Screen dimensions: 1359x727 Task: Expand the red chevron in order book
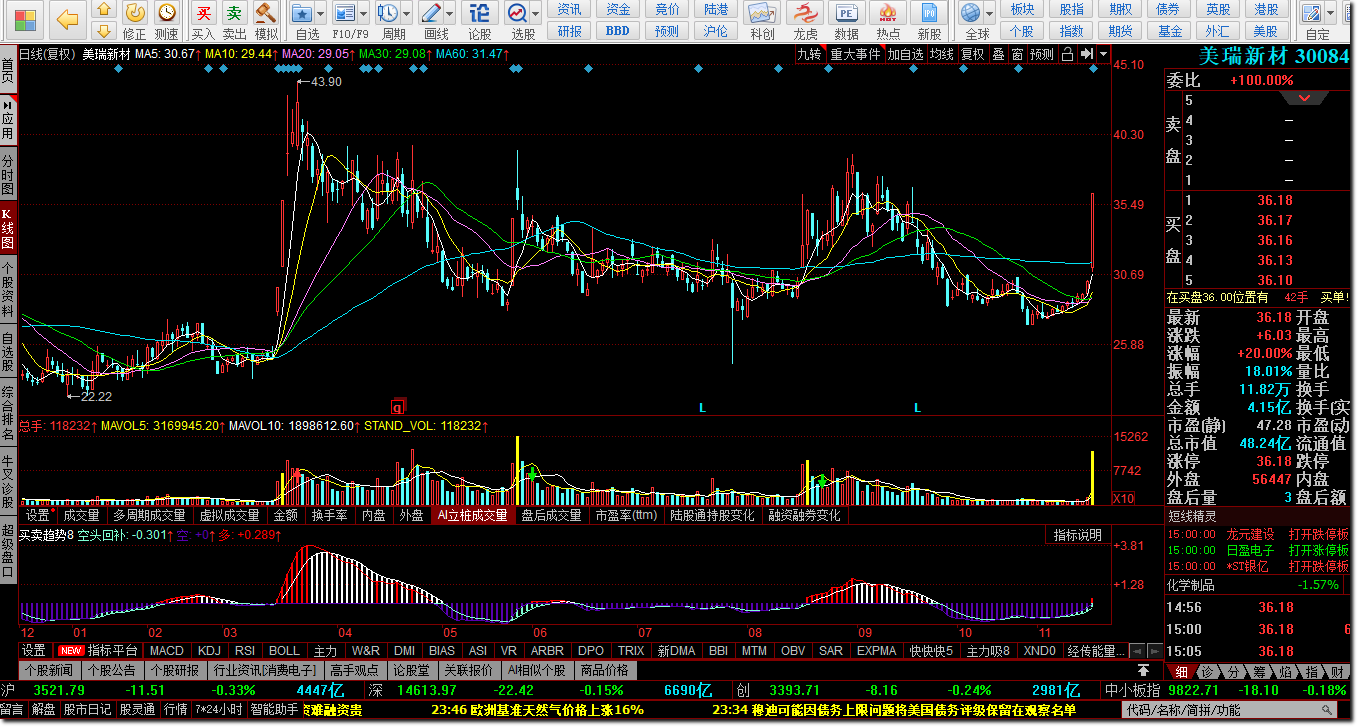pyautogui.click(x=1304, y=98)
